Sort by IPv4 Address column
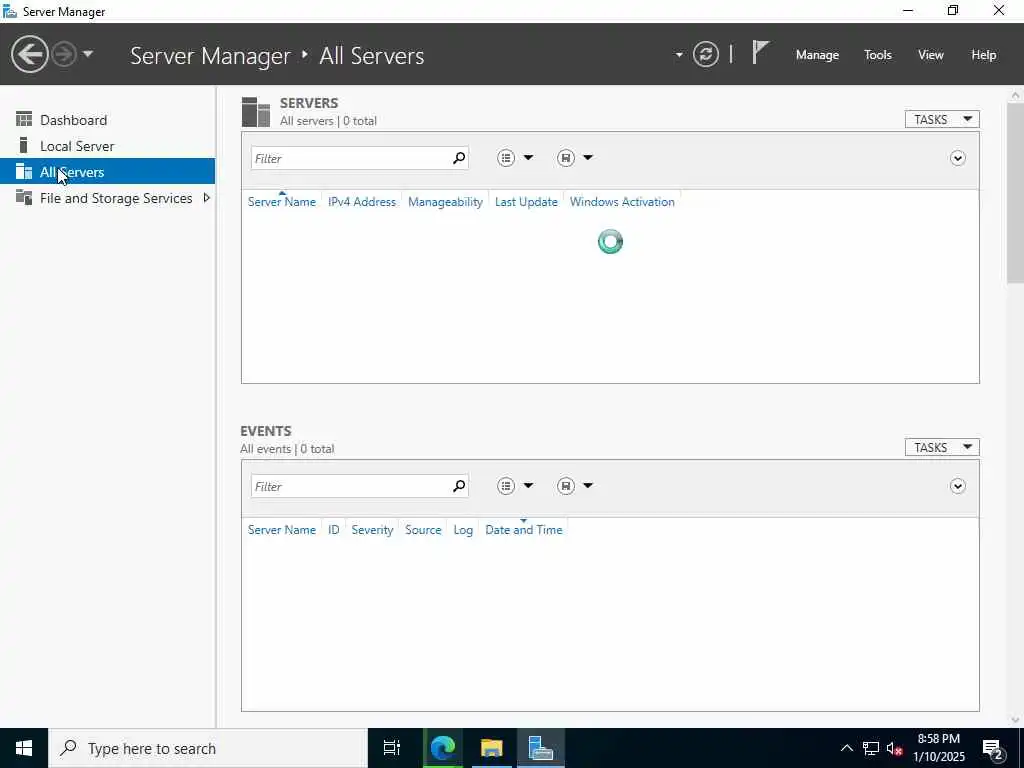This screenshot has width=1024, height=768. click(362, 202)
